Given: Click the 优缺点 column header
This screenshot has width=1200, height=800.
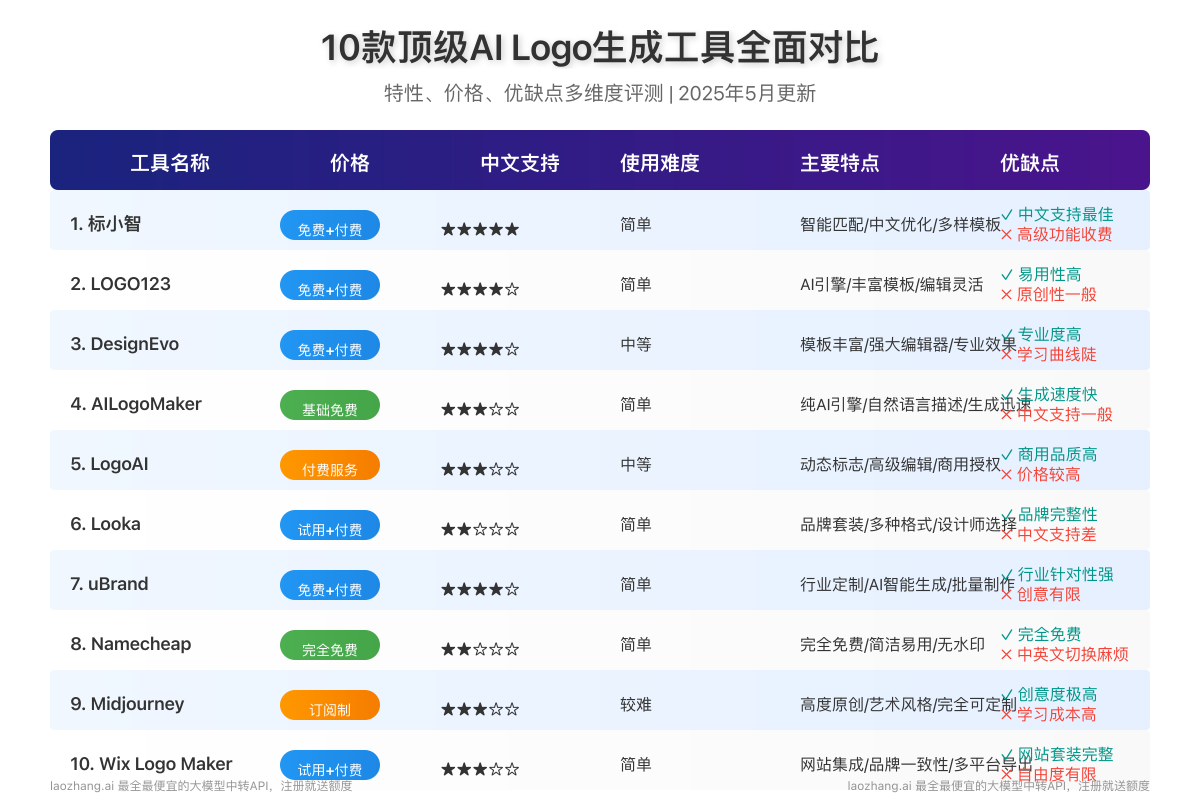Looking at the screenshot, I should click(x=1030, y=163).
